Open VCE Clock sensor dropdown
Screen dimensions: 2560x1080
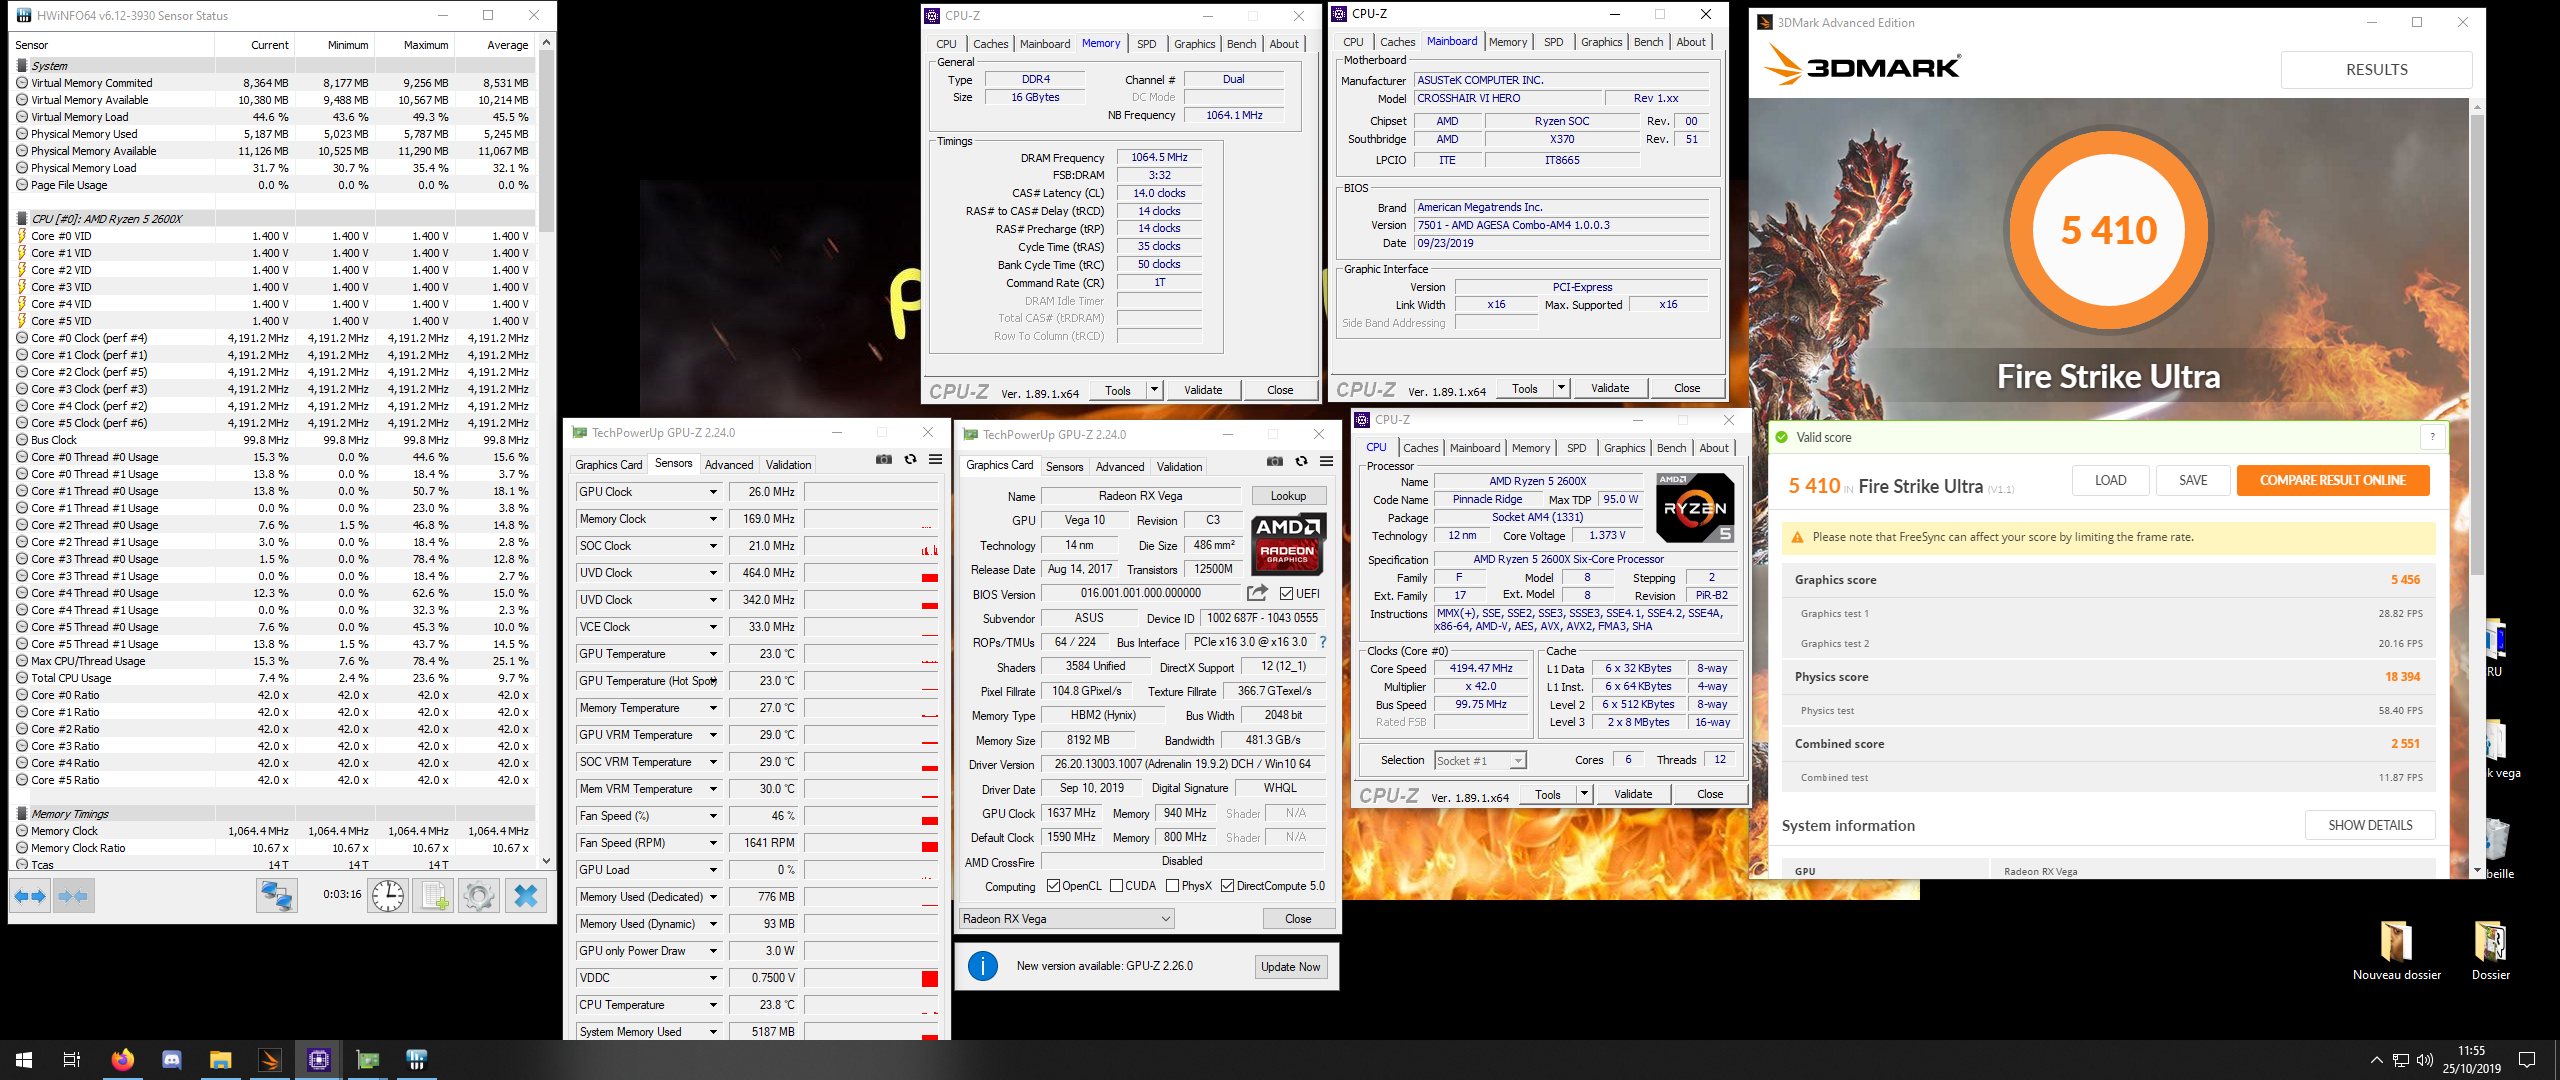tap(713, 627)
